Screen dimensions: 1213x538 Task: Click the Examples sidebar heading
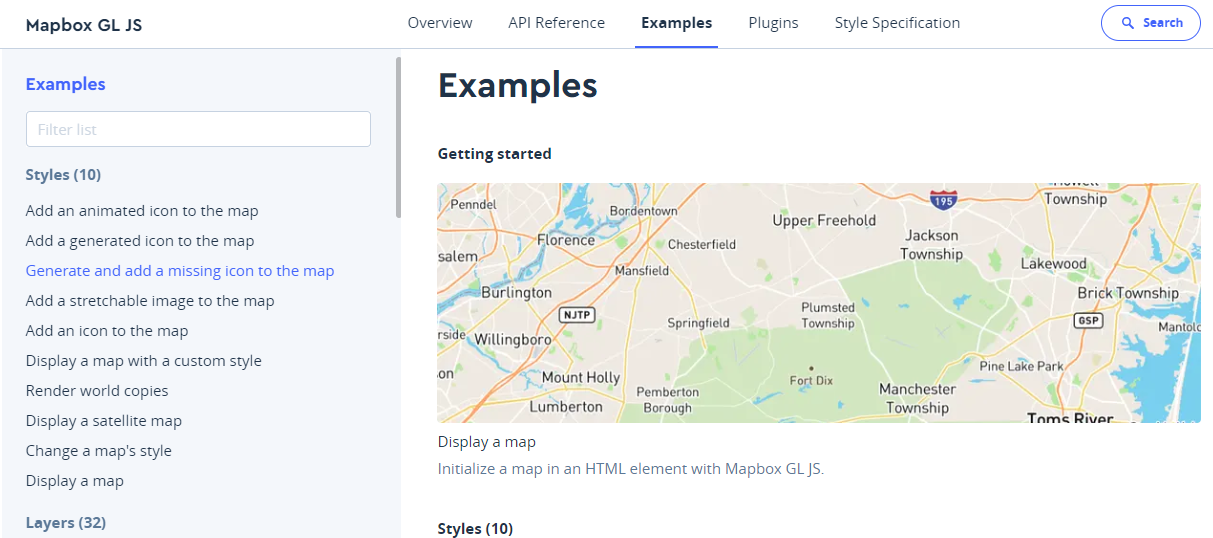[66, 84]
